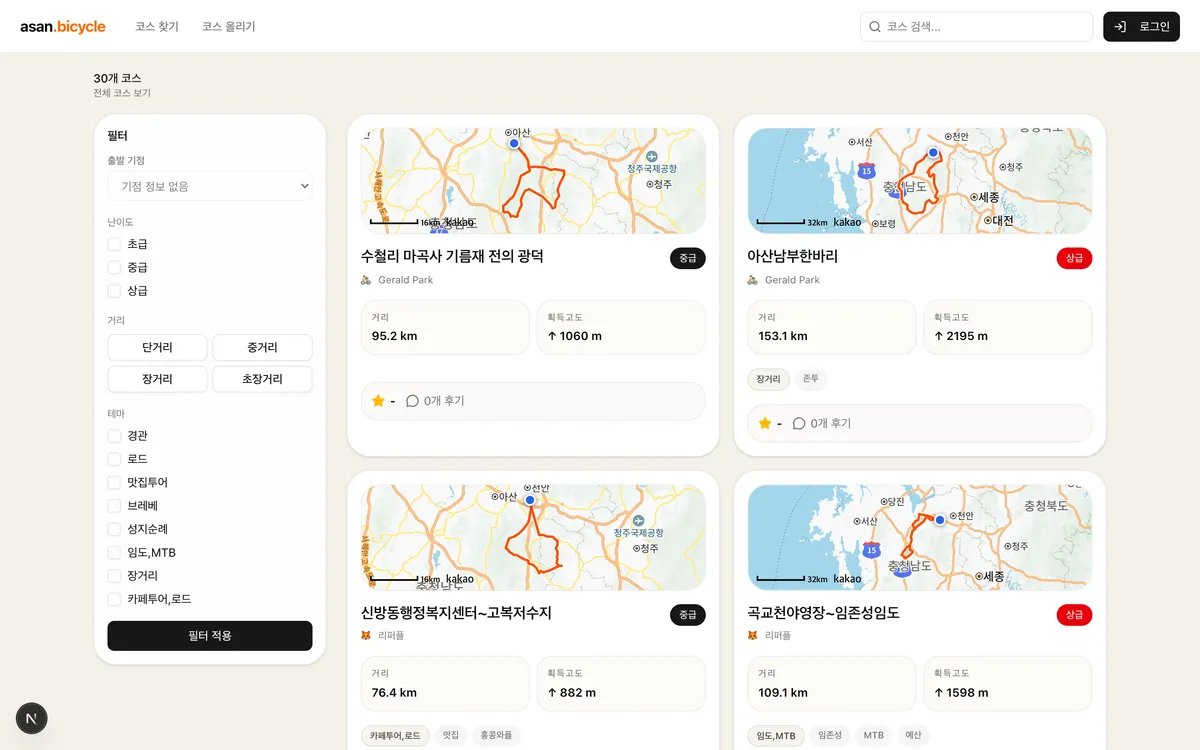
Task: Click the magnifier icon in the search box
Action: [x=875, y=26]
